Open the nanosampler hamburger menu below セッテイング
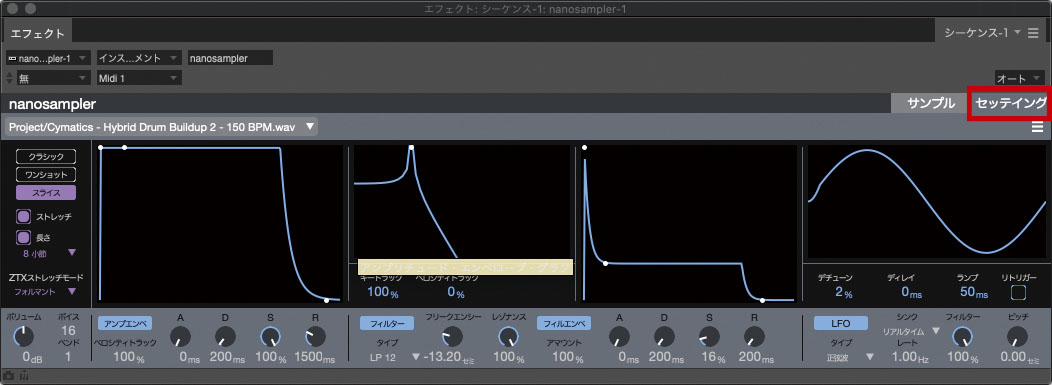 1037,127
